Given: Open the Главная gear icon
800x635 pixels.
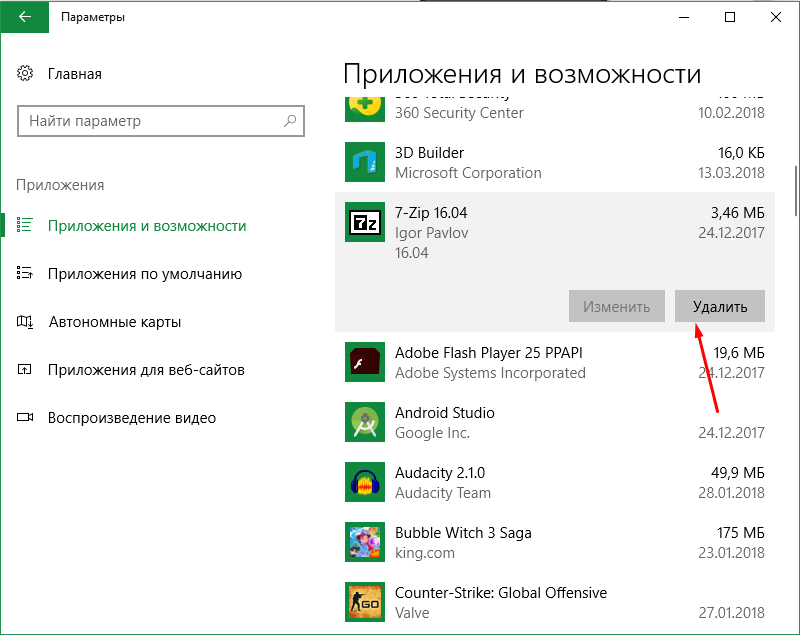Looking at the screenshot, I should pyautogui.click(x=25, y=73).
